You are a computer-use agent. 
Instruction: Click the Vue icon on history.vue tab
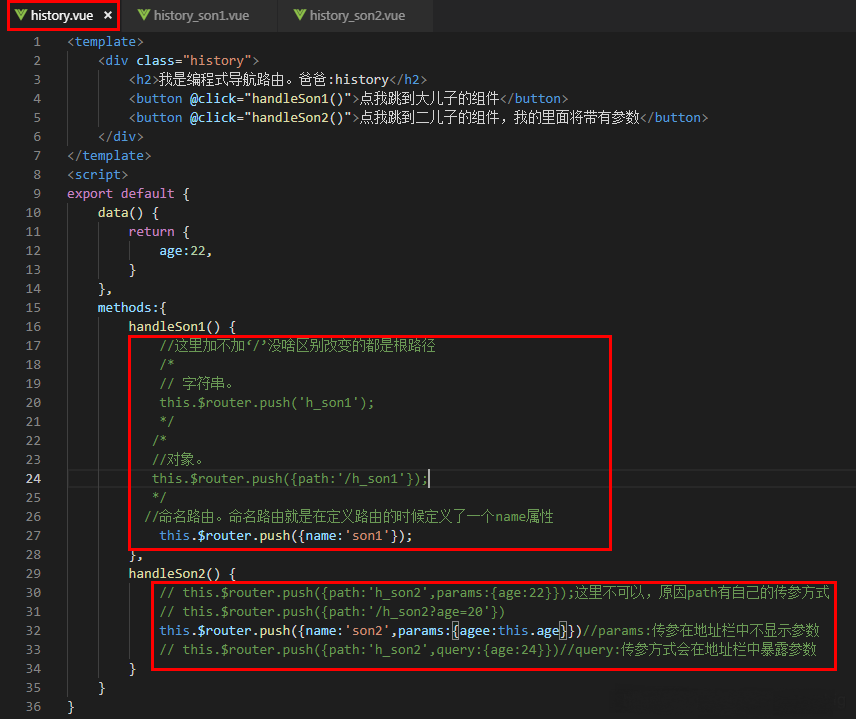(x=21, y=15)
